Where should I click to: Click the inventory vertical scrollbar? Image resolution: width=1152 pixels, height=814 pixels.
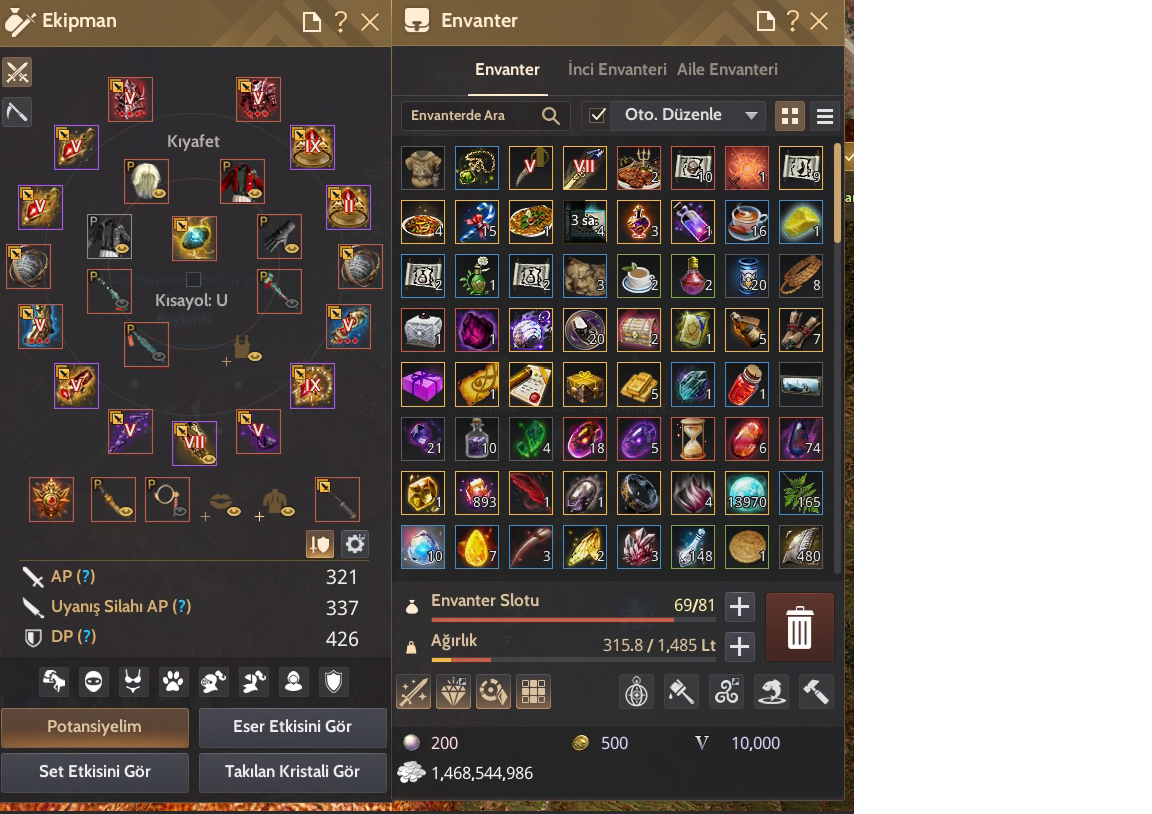(x=837, y=194)
